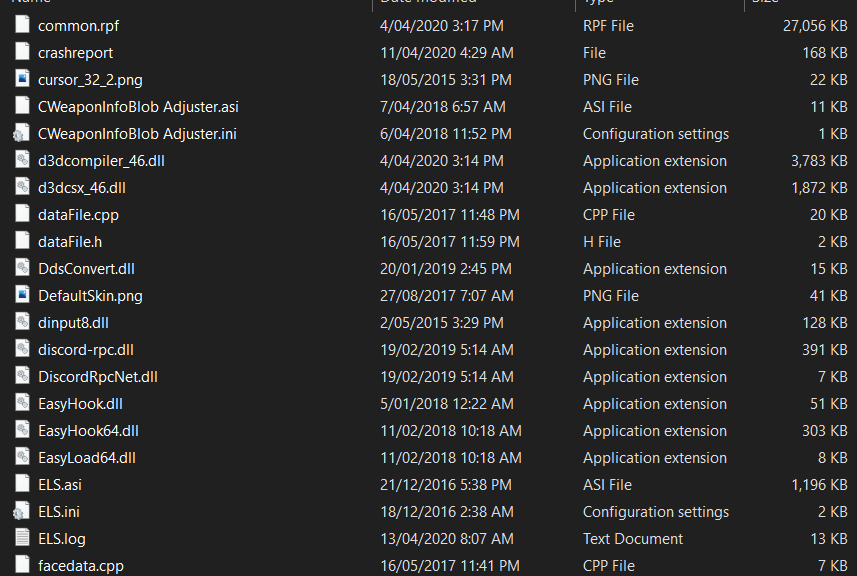This screenshot has height=576, width=857.
Task: Click the dataFile.h file name
Action: (70, 241)
